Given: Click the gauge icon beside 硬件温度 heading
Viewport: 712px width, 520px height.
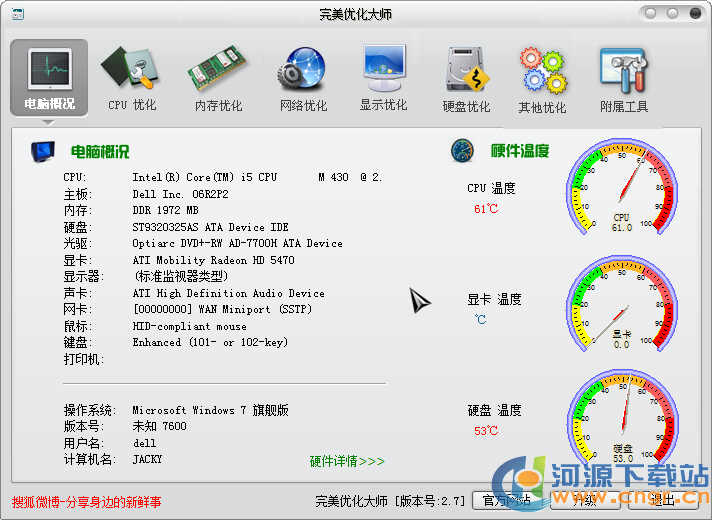Looking at the screenshot, I should click(462, 150).
